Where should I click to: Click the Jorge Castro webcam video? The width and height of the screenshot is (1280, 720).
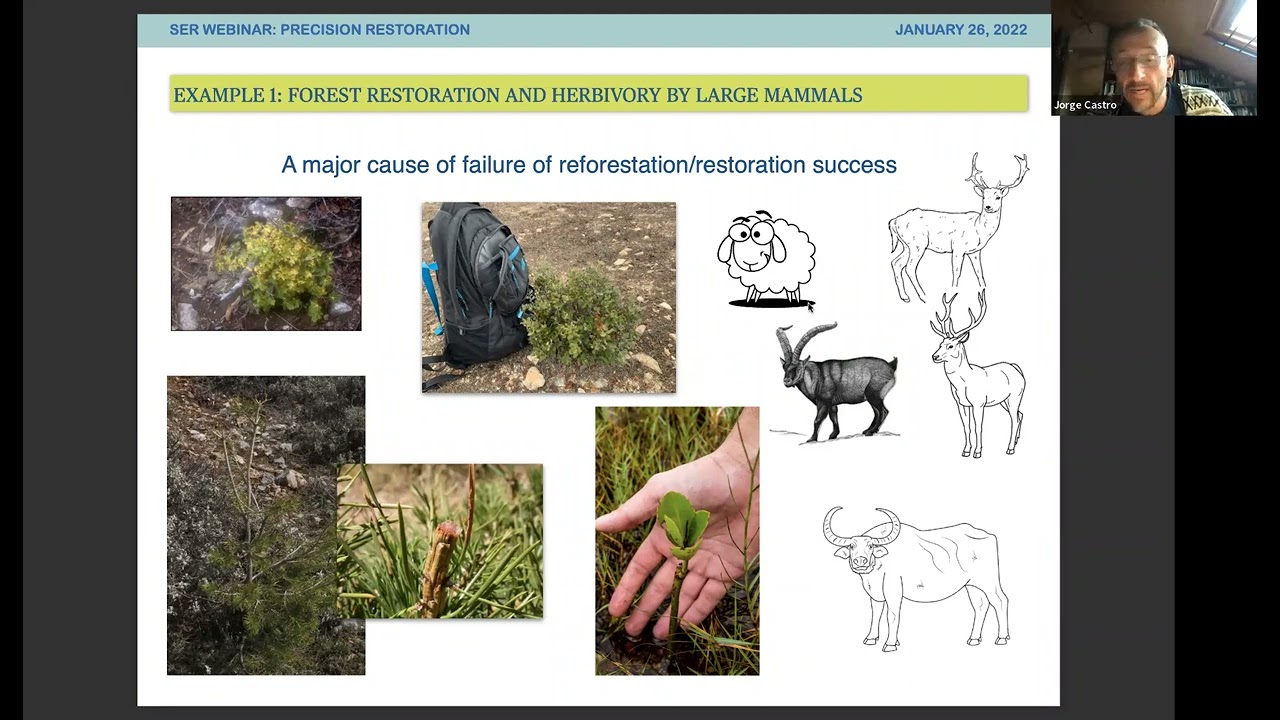[1154, 58]
